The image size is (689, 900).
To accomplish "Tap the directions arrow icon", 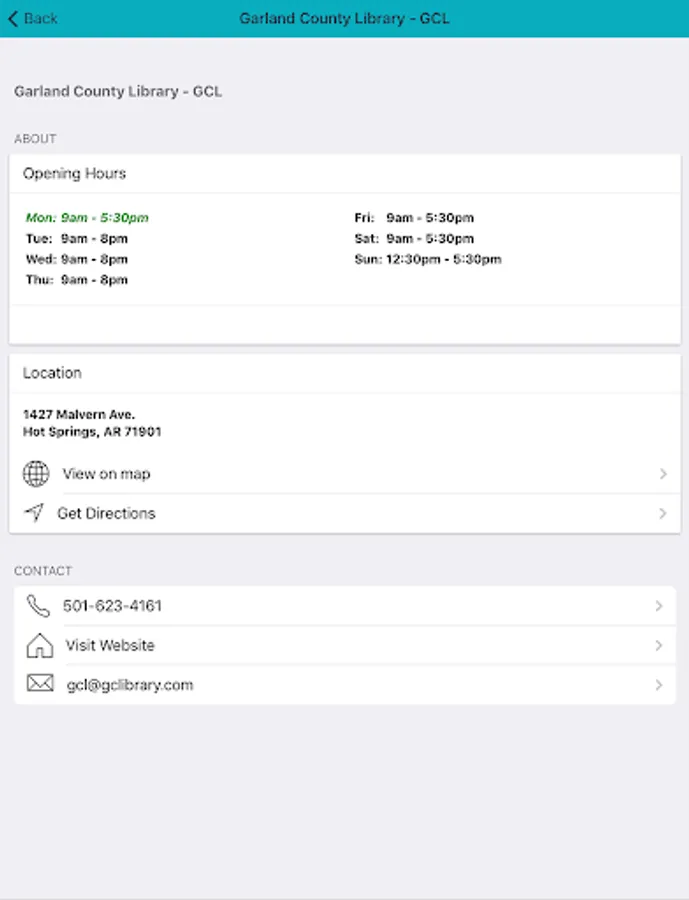I will coord(34,513).
